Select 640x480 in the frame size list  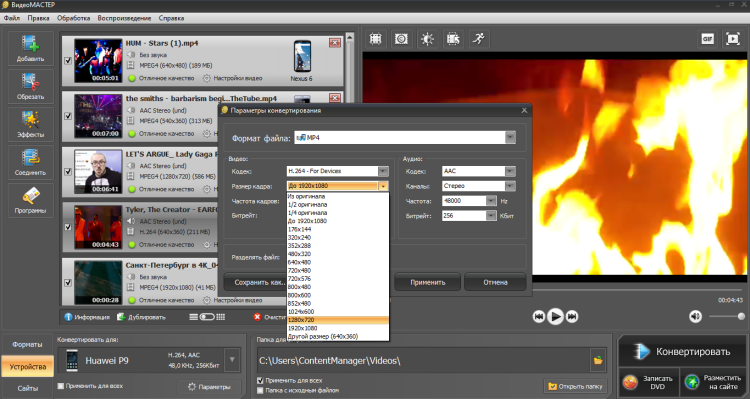pyautogui.click(x=338, y=262)
